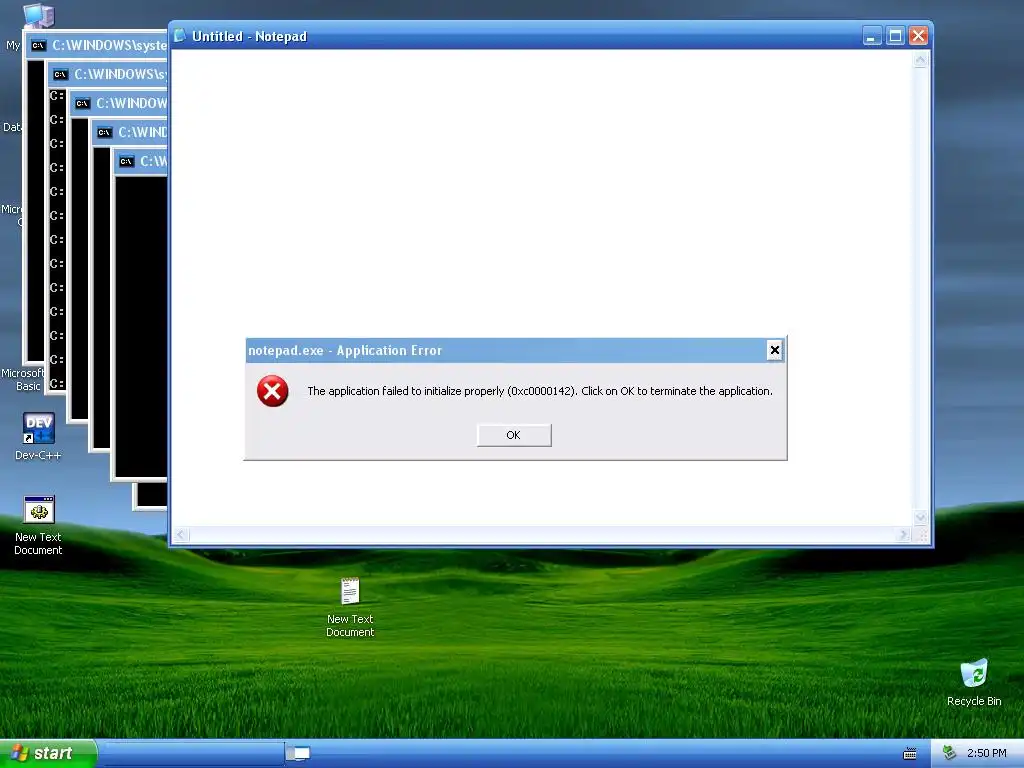Viewport: 1024px width, 768px height.
Task: Click the Recycle Bin label text
Action: 974,701
